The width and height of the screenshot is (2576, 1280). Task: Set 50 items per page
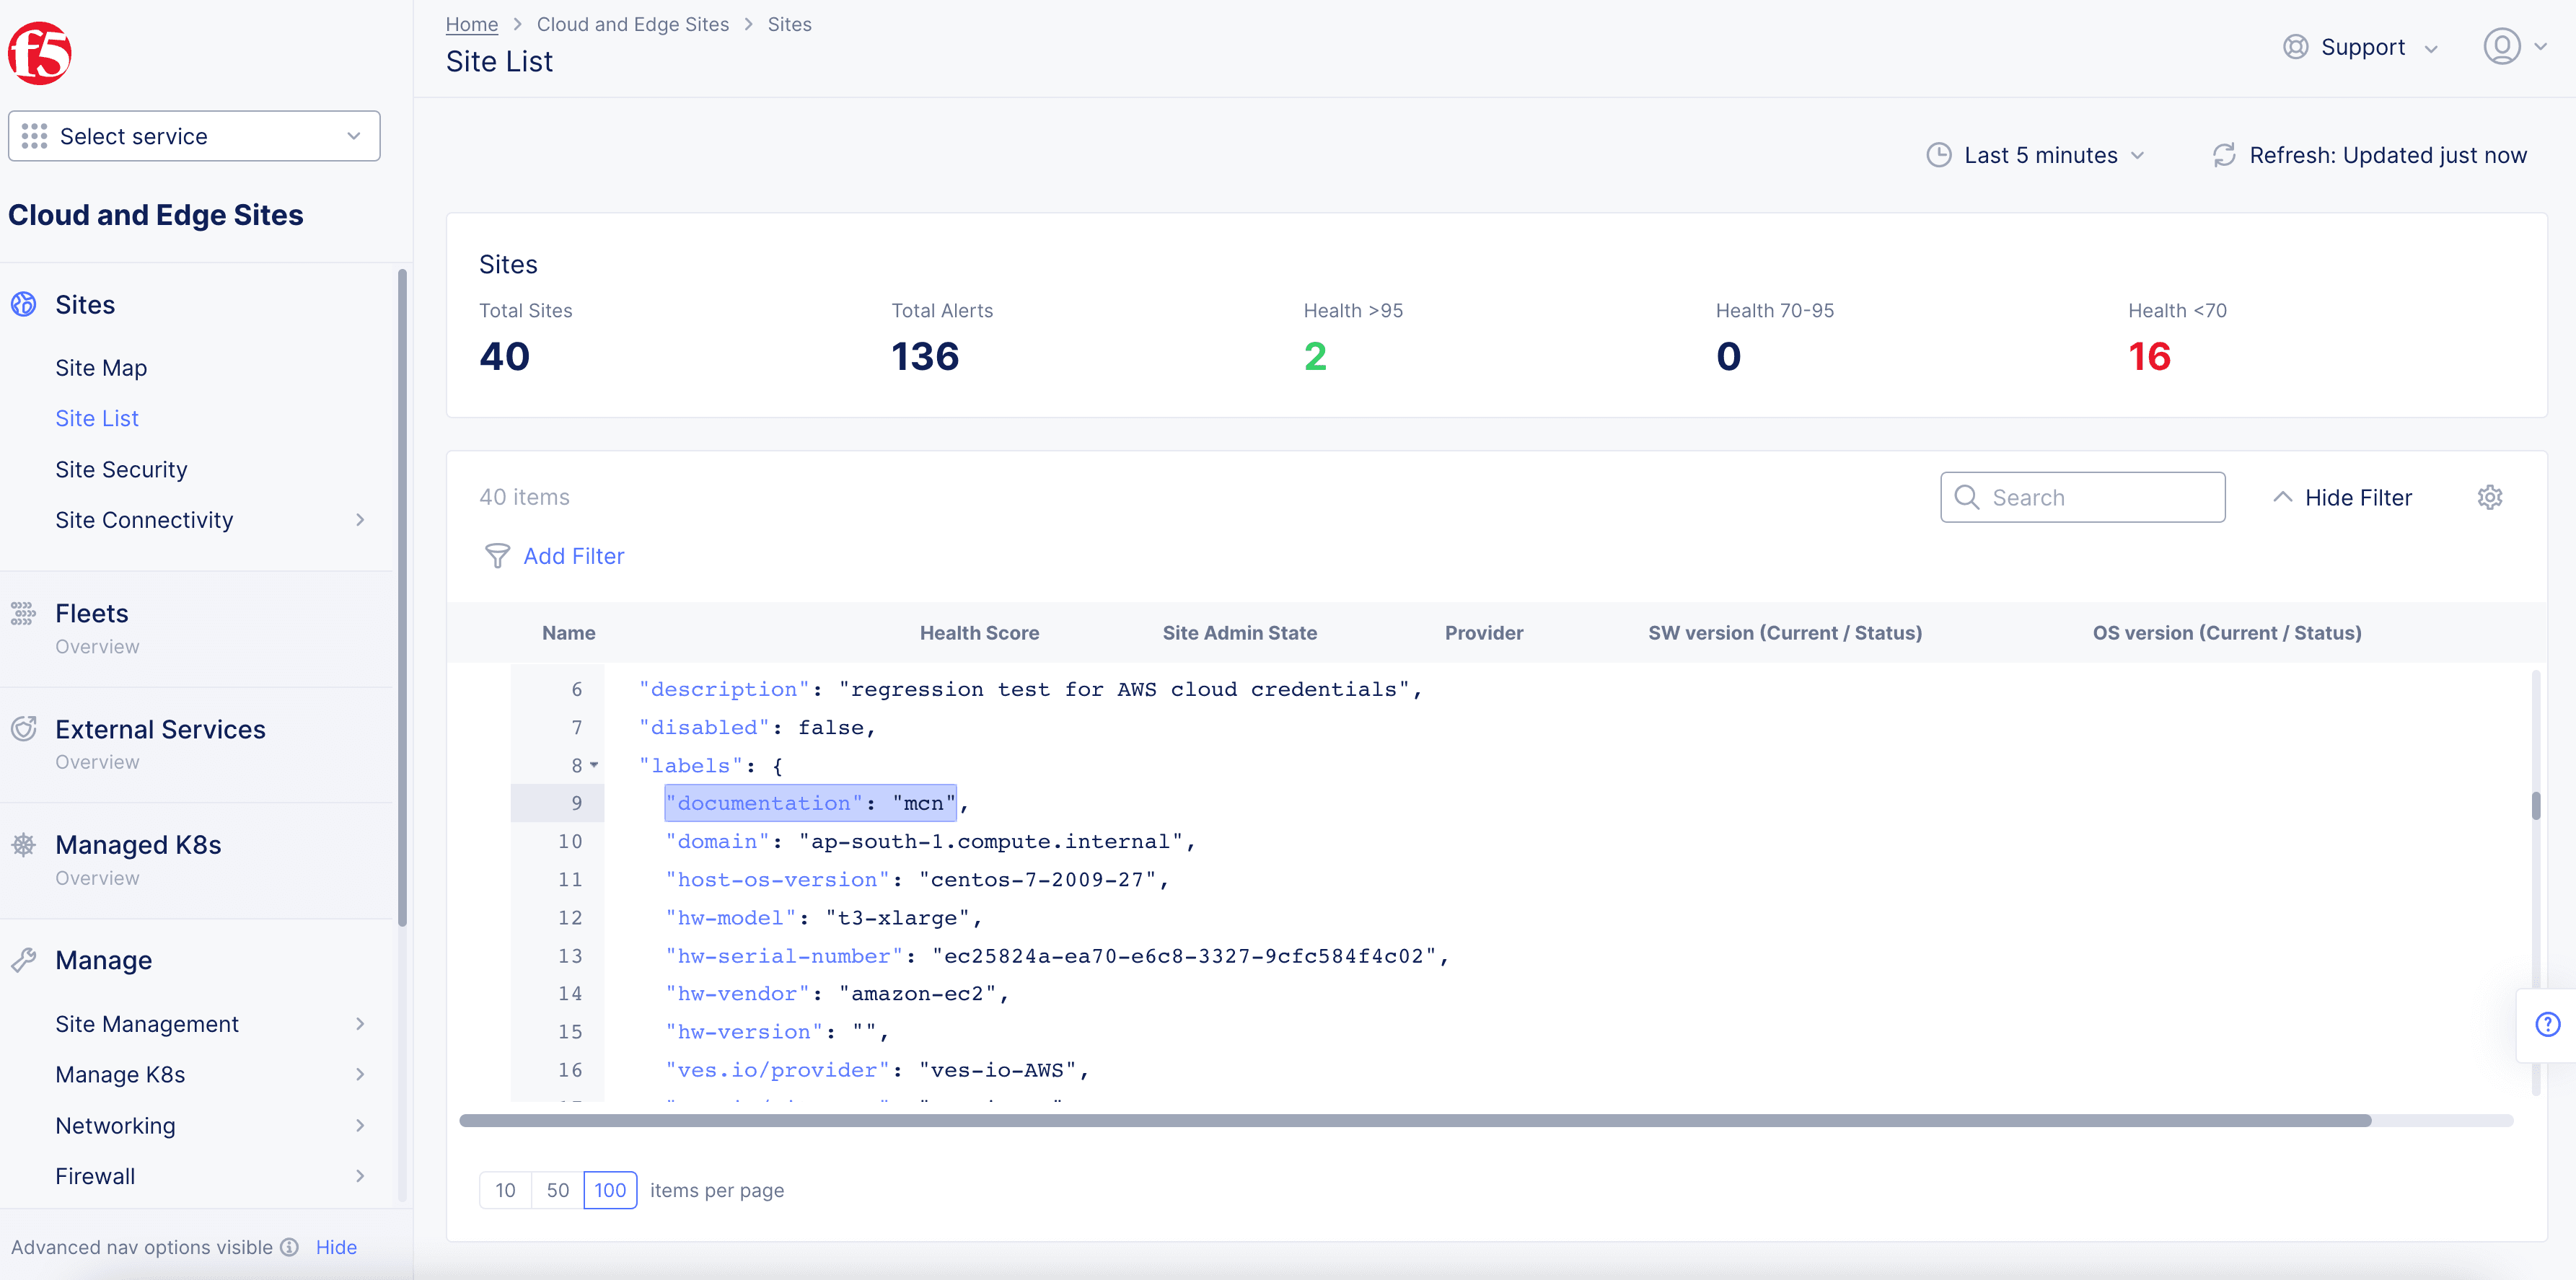coord(557,1190)
